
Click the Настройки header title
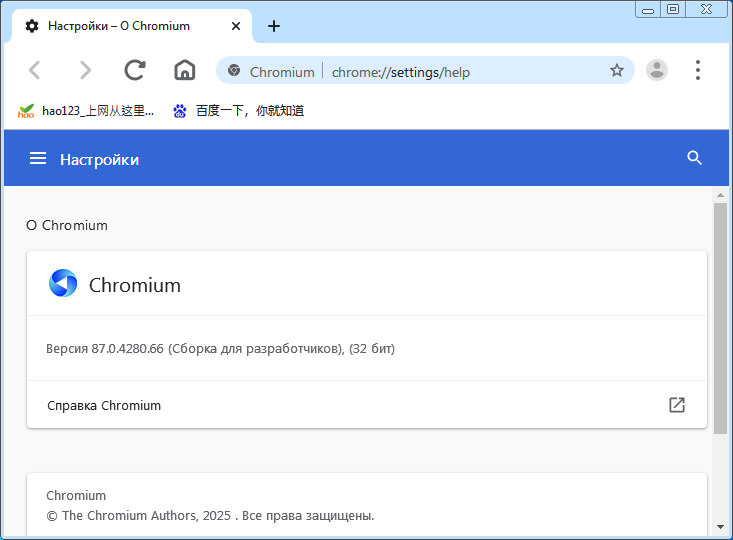(x=100, y=159)
